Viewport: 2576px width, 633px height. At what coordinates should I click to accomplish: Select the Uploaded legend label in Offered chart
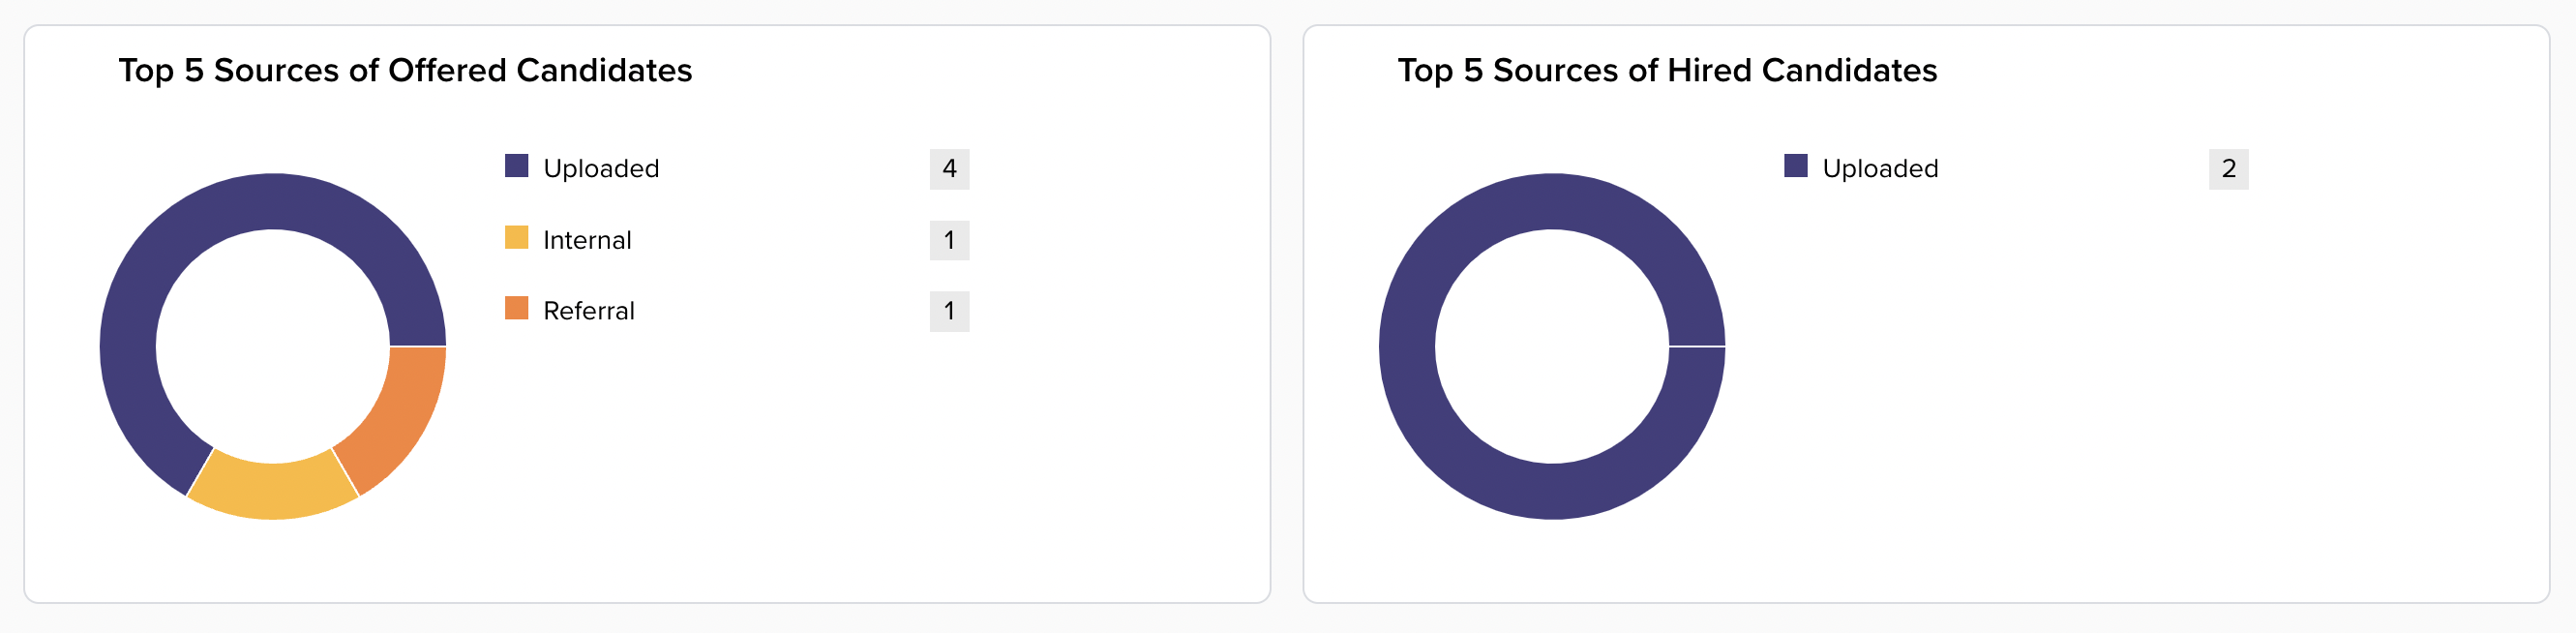coord(601,168)
